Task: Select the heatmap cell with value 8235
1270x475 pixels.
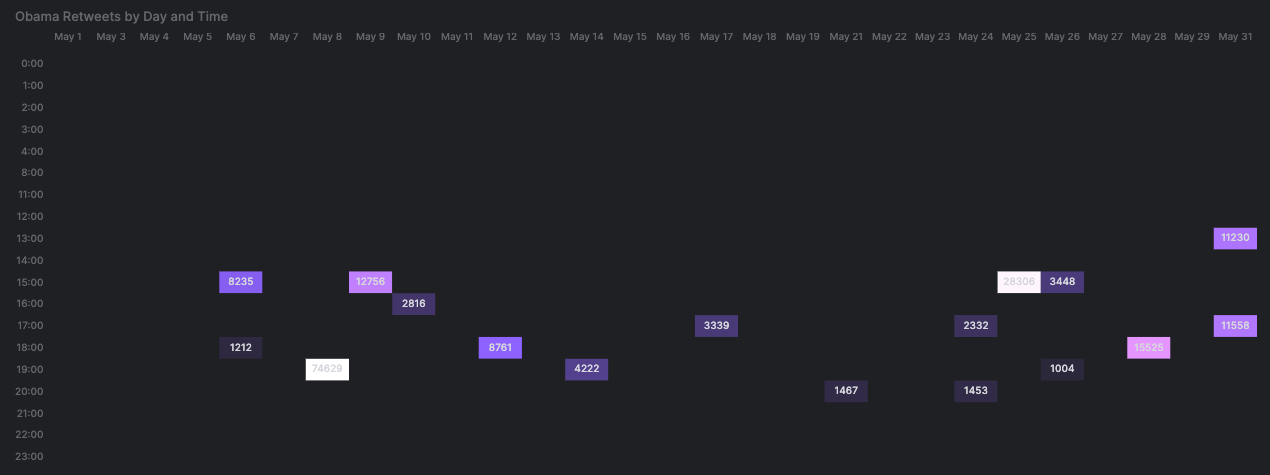Action: (x=240, y=282)
